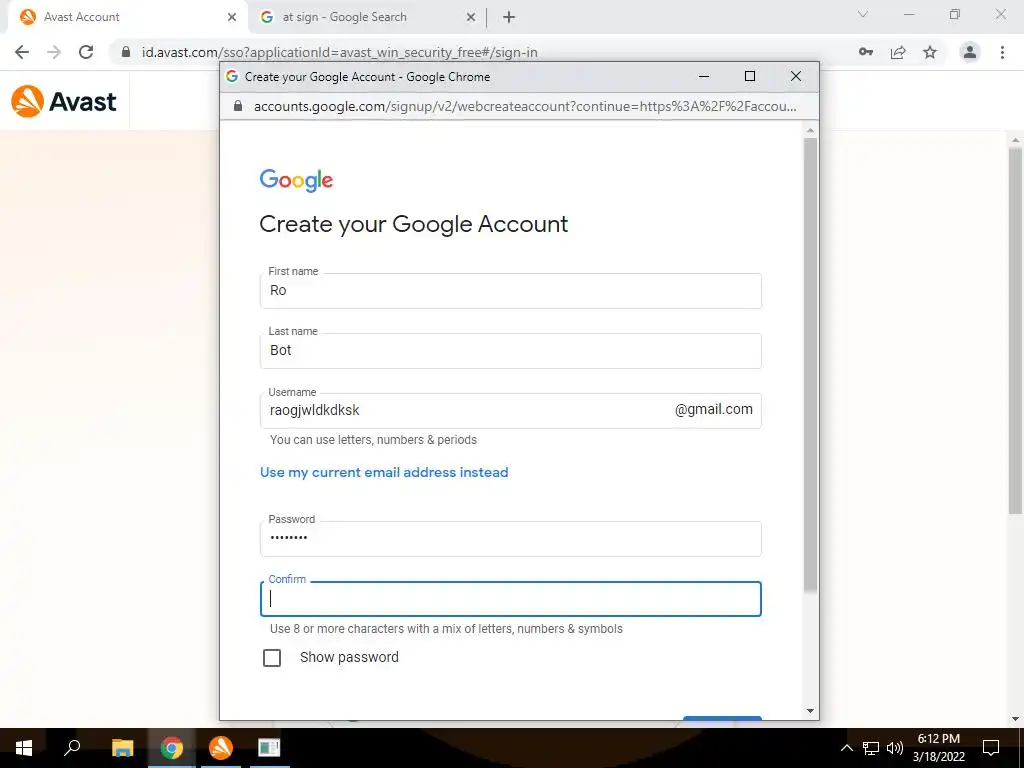The height and width of the screenshot is (768, 1024).
Task: Click the browser Back arrow
Action: 22,52
